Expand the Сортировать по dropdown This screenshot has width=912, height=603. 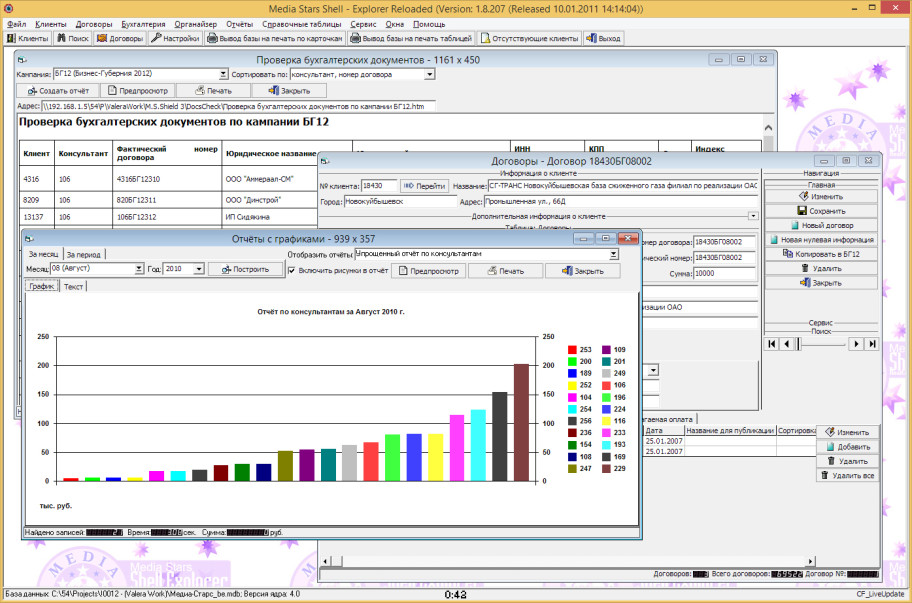pos(429,74)
